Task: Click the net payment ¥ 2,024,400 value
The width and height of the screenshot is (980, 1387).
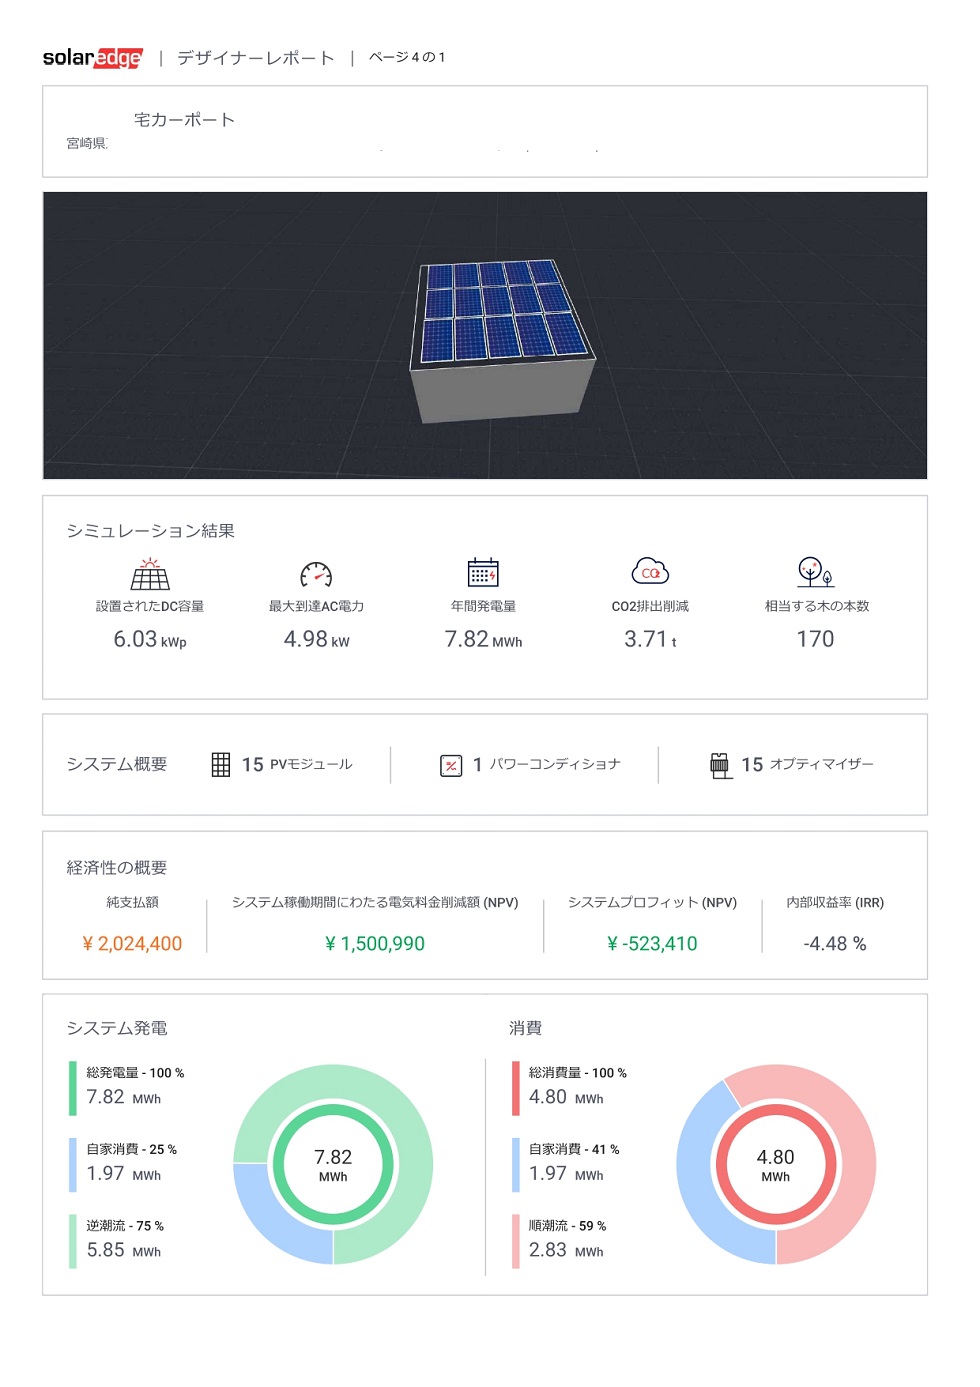Action: tap(132, 944)
